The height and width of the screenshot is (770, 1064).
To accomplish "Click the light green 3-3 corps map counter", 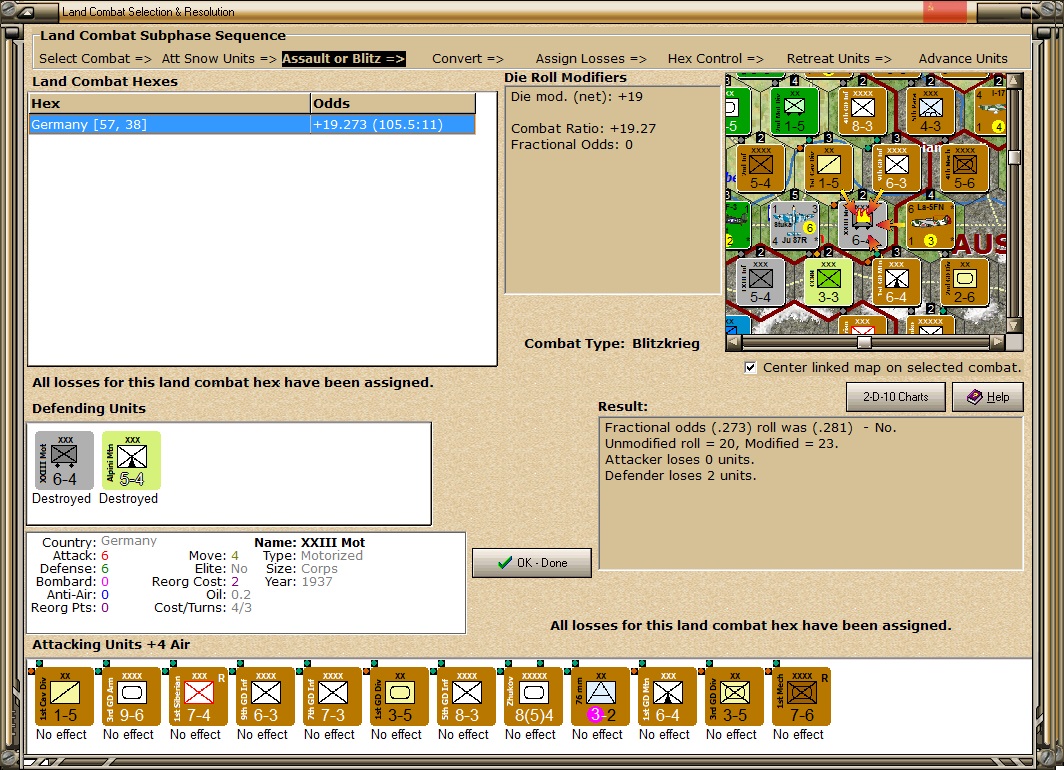I will pyautogui.click(x=828, y=282).
